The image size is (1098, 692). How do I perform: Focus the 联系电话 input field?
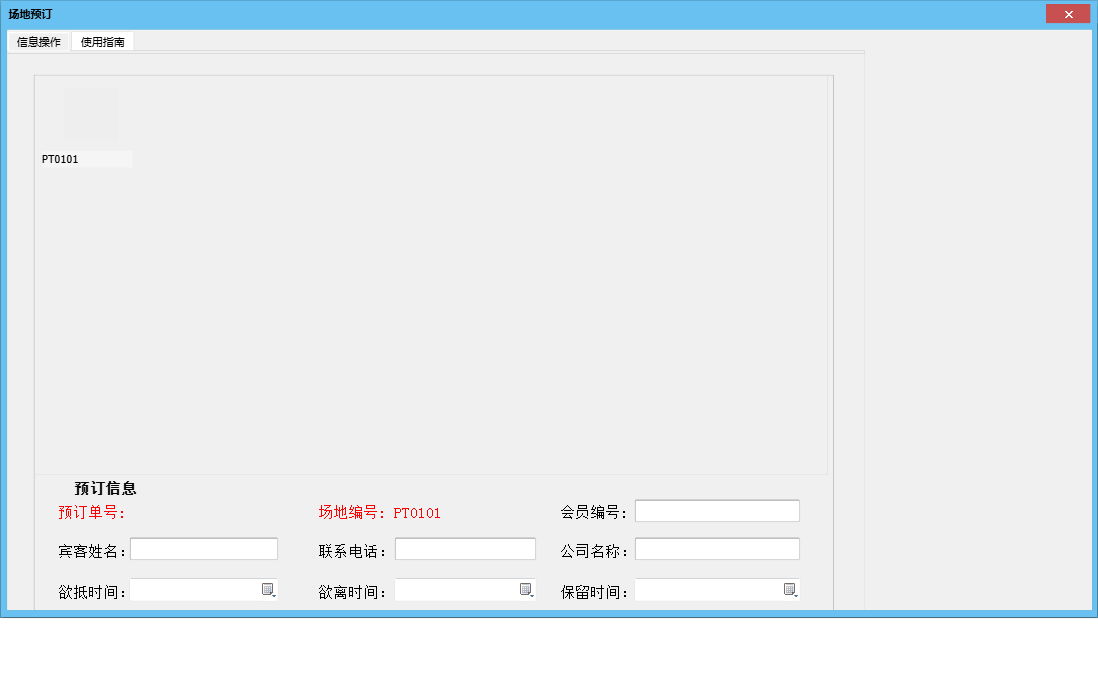pyautogui.click(x=465, y=549)
